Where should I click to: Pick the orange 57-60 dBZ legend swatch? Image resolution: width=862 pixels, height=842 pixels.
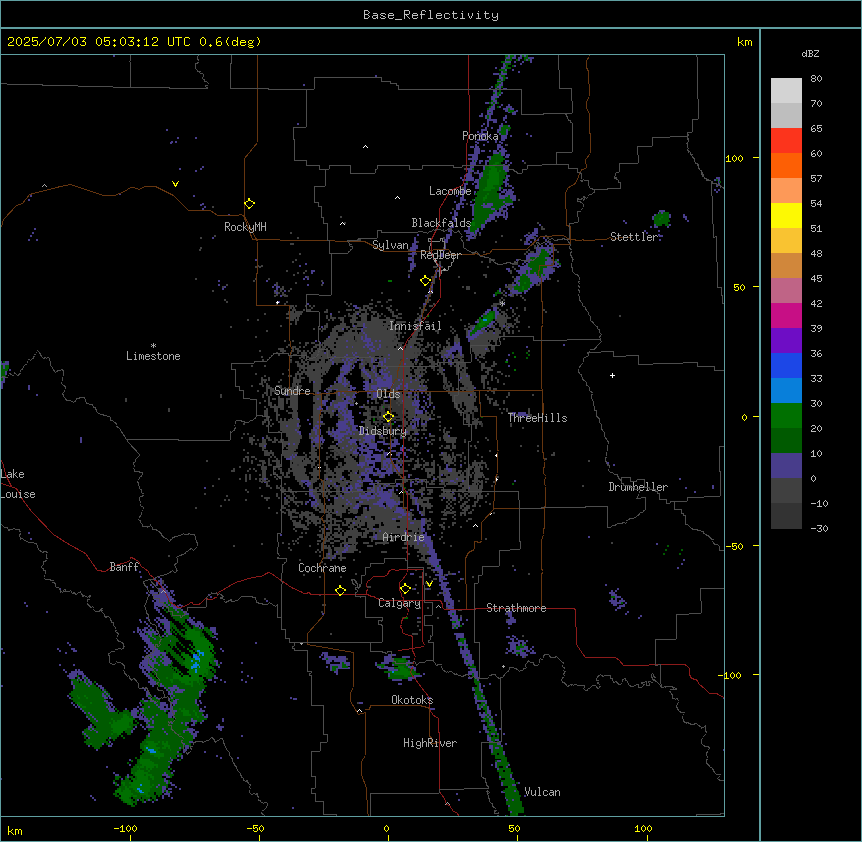tap(786, 166)
